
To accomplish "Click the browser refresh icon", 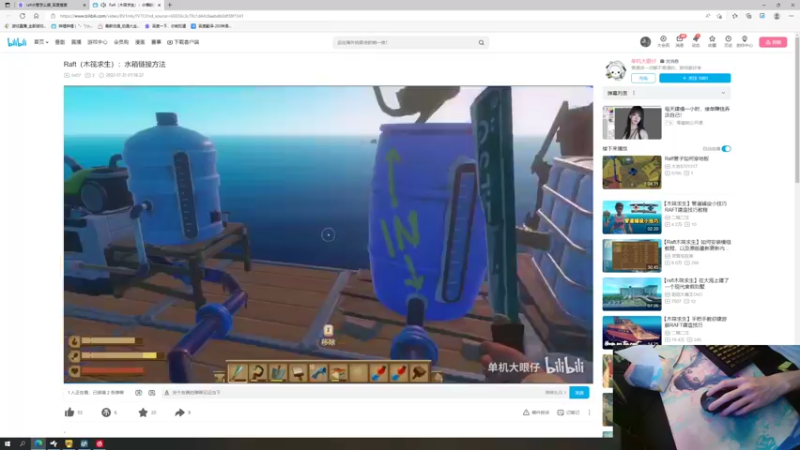I will pos(22,16).
